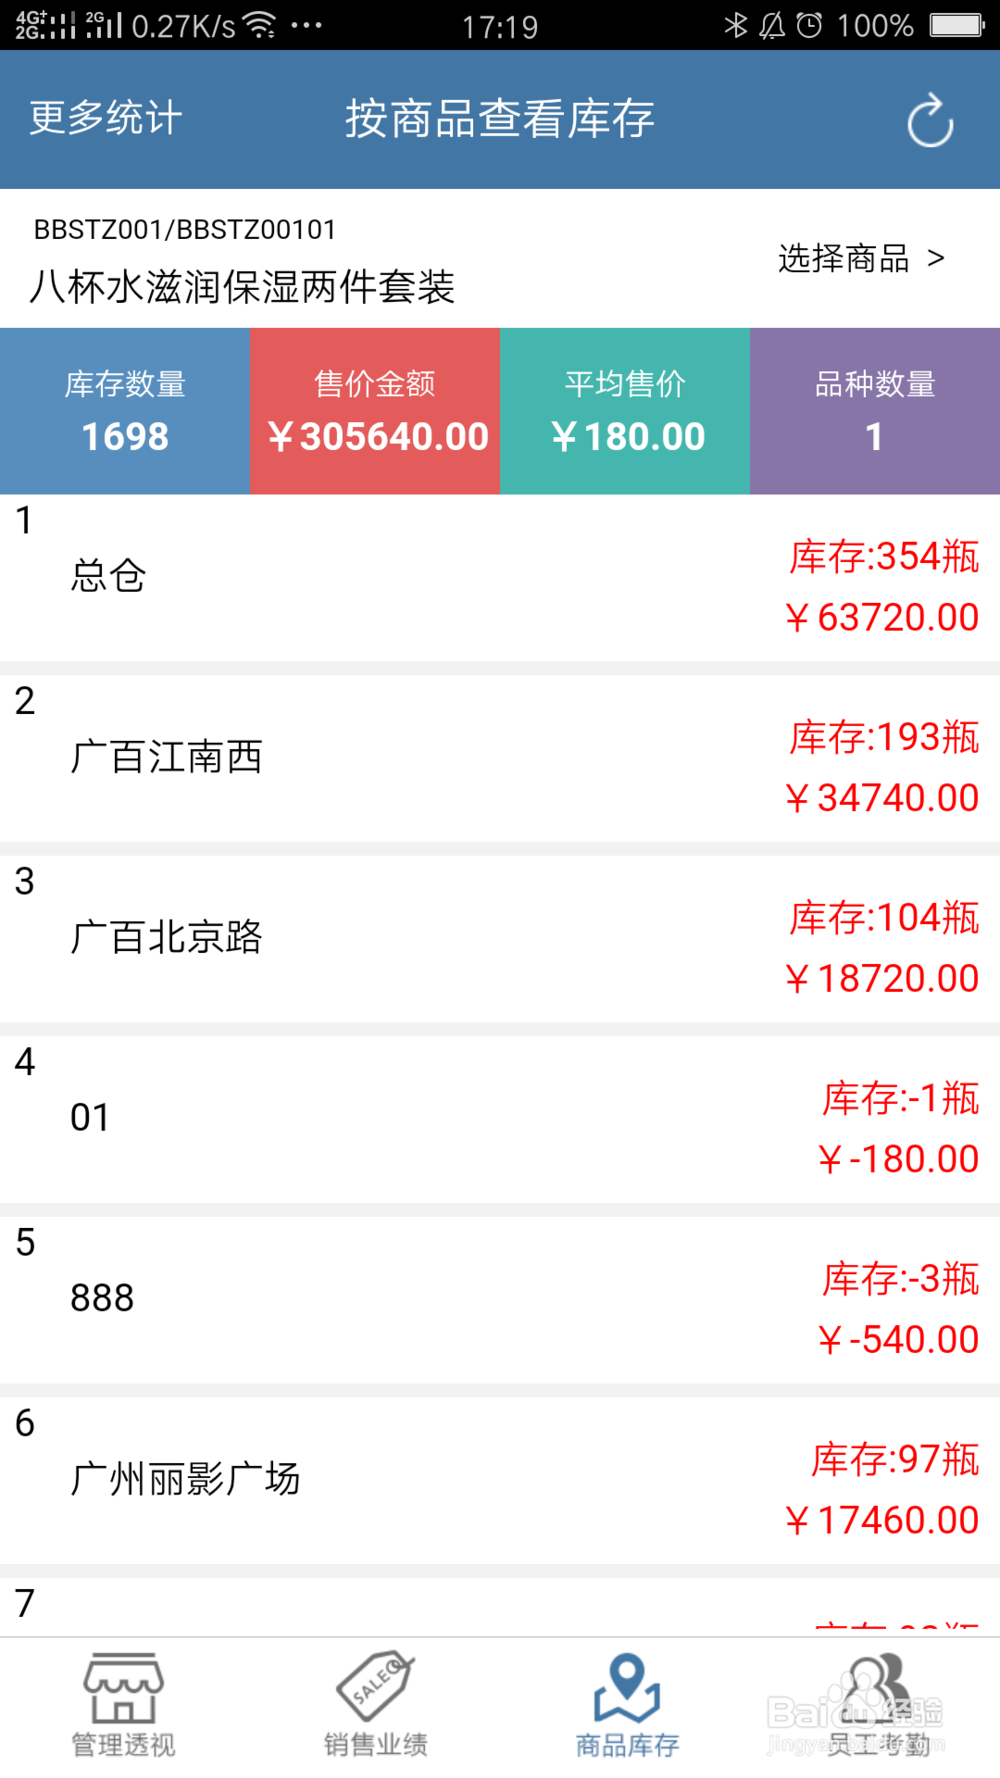The image size is (1000, 1778).
Task: Expand the 选择商品 product selector
Action: pos(844,259)
